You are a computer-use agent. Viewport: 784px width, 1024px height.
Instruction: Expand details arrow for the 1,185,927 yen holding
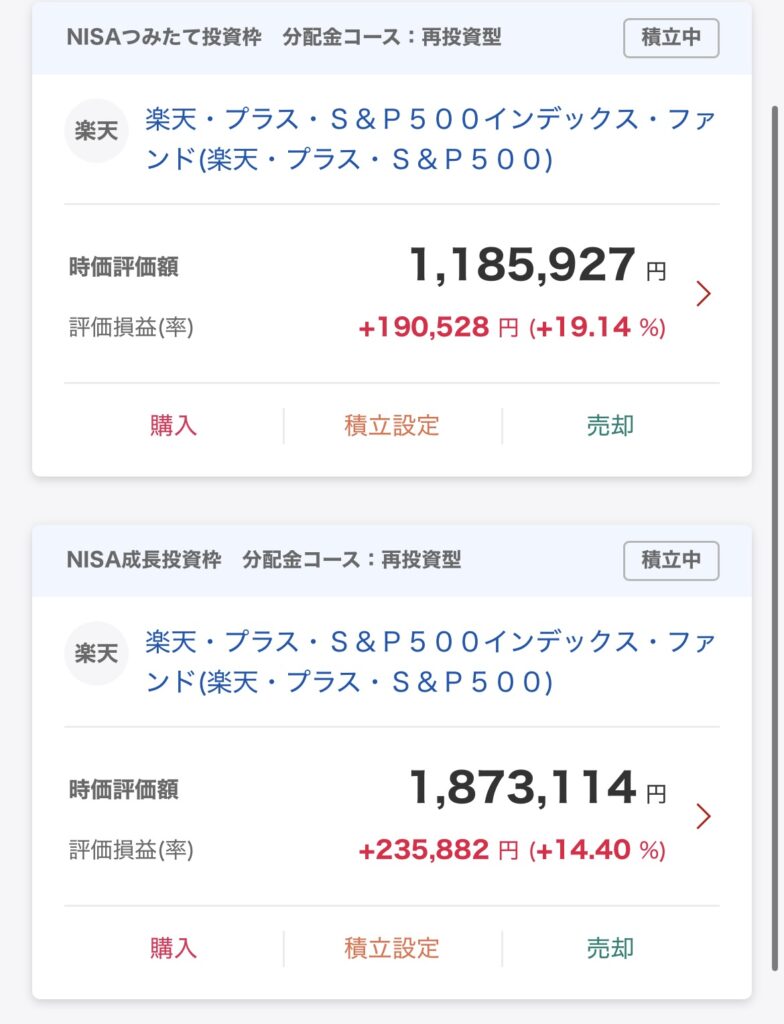point(703,293)
